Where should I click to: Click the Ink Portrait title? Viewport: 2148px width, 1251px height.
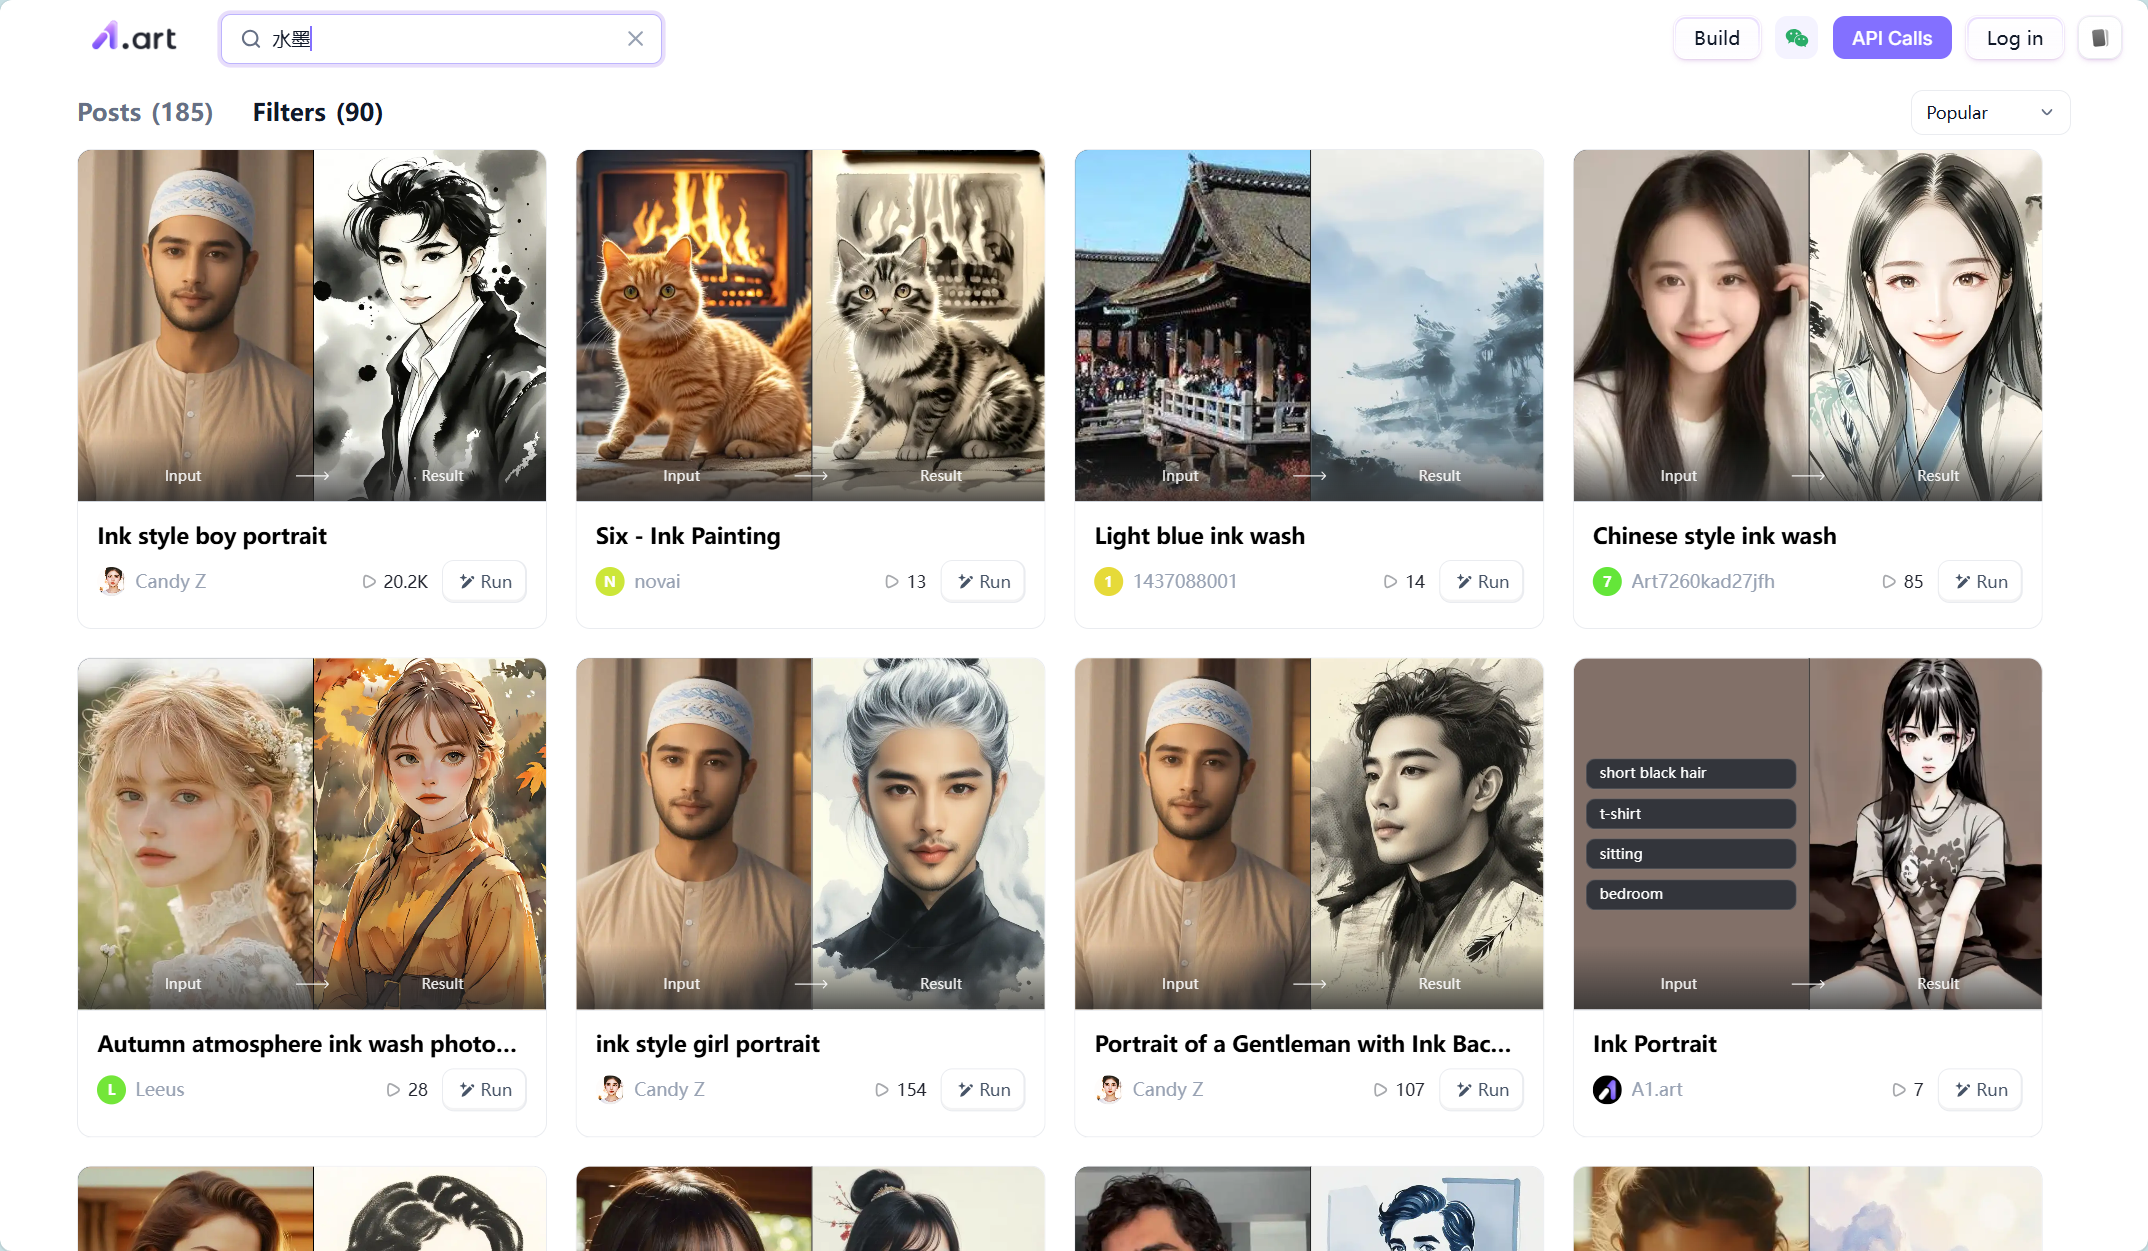(1654, 1044)
